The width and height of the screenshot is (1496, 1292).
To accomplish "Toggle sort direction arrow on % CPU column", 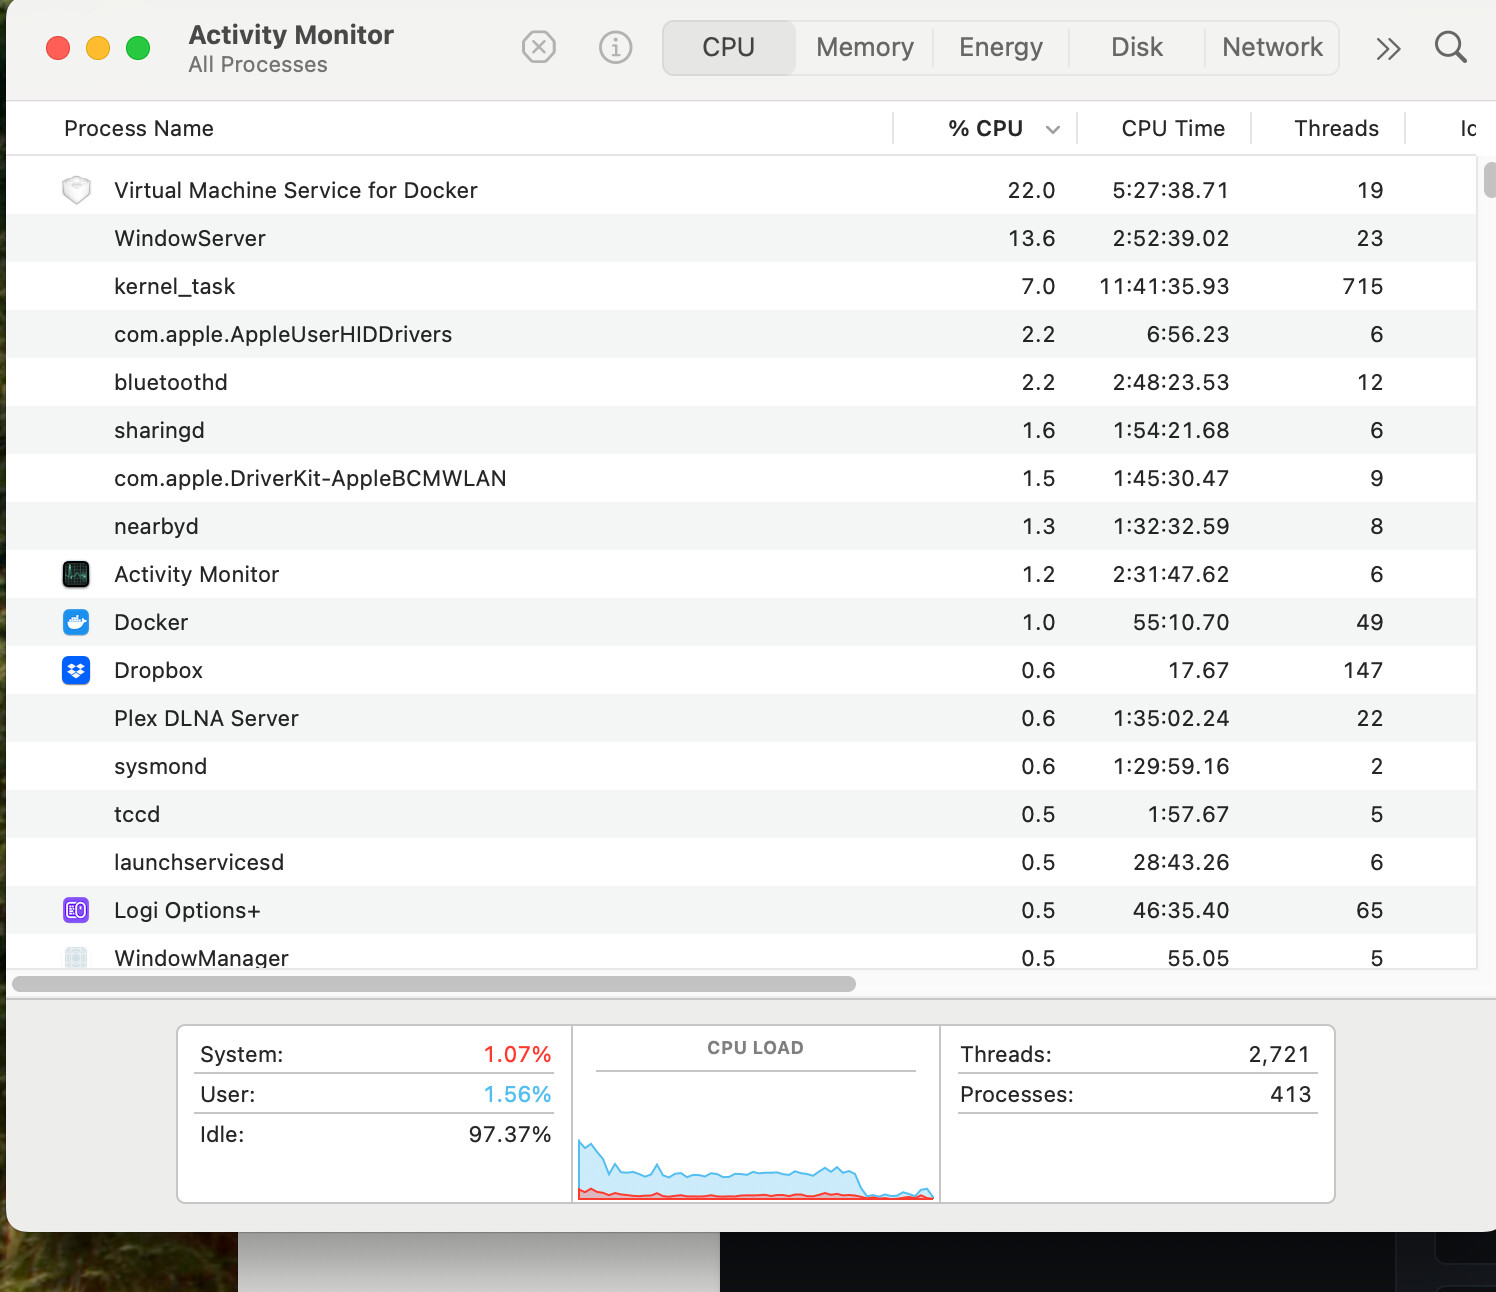I will tap(1052, 129).
